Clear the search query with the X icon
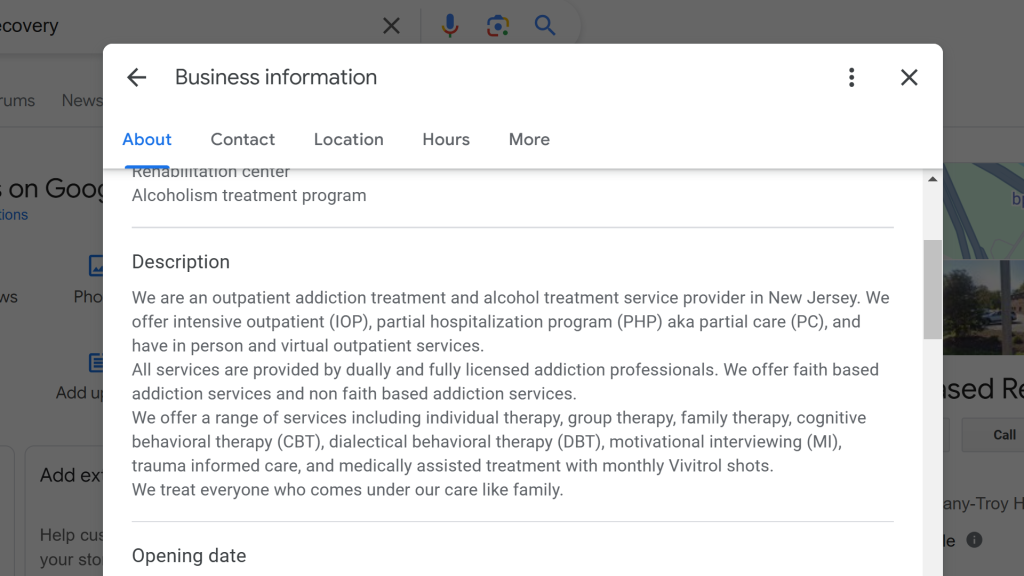 [x=391, y=25]
